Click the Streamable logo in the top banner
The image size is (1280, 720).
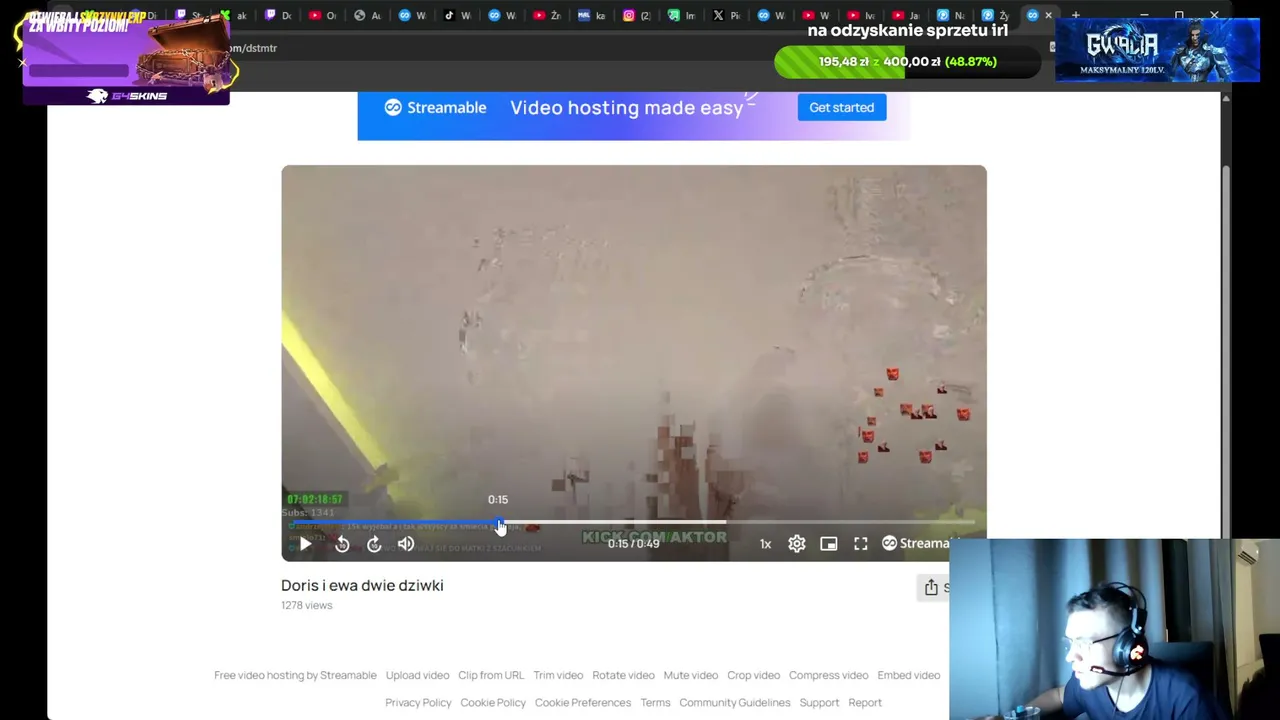pos(435,108)
